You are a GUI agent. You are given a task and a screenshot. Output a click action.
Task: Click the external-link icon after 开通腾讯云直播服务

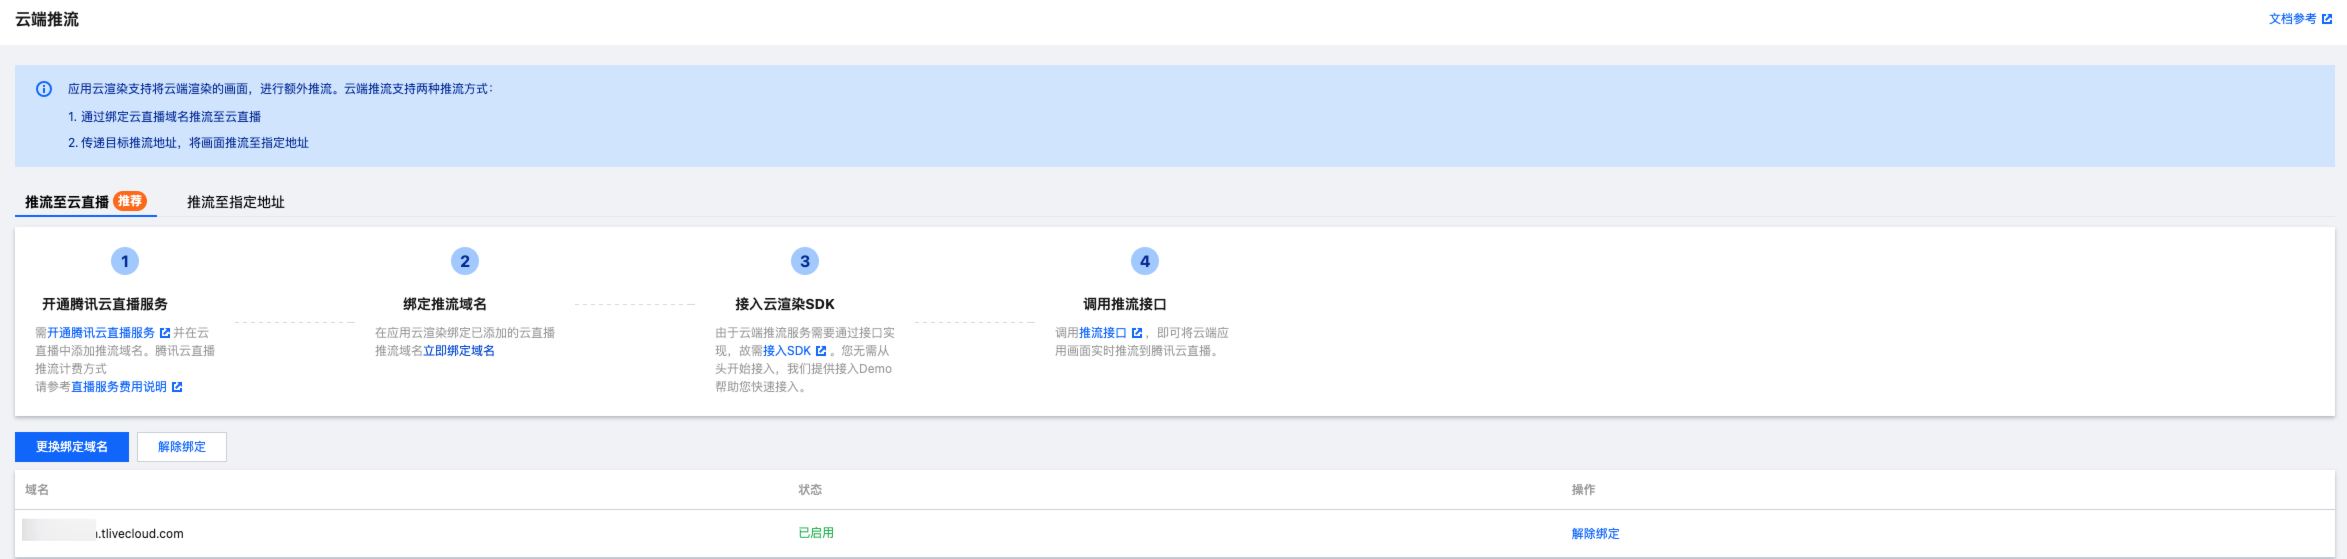click(x=165, y=333)
